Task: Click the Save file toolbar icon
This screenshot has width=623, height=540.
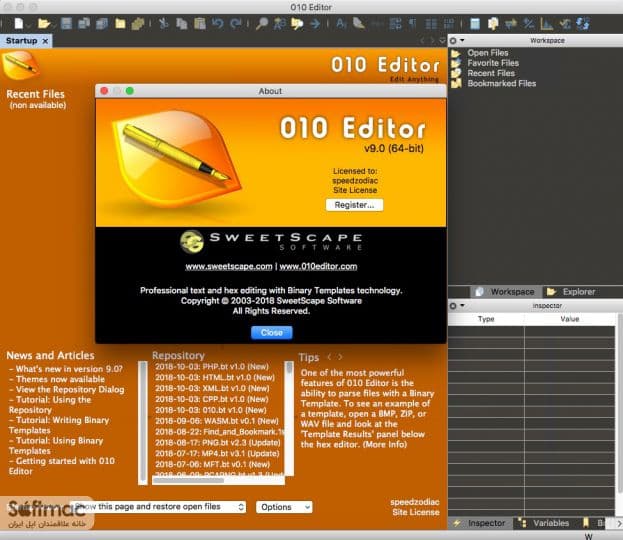Action: click(66, 23)
